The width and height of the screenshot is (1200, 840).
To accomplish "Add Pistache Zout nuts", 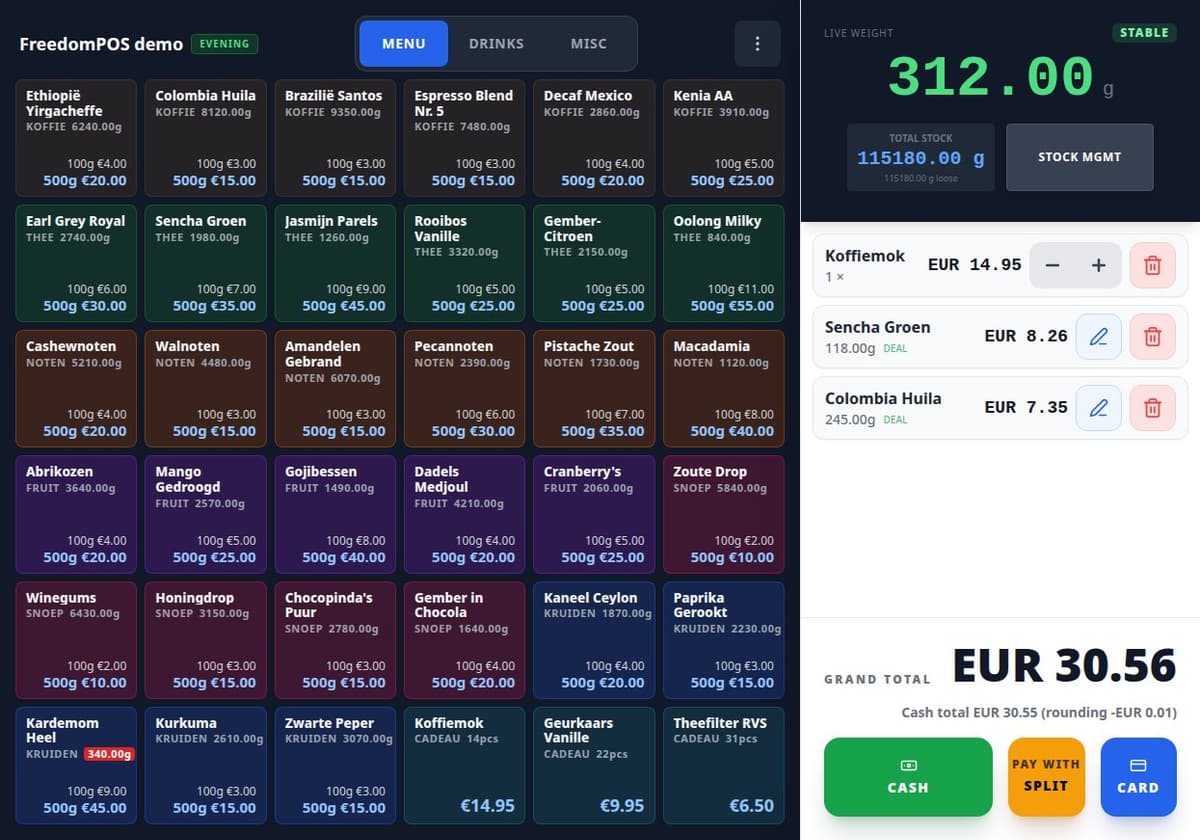I will click(x=594, y=389).
